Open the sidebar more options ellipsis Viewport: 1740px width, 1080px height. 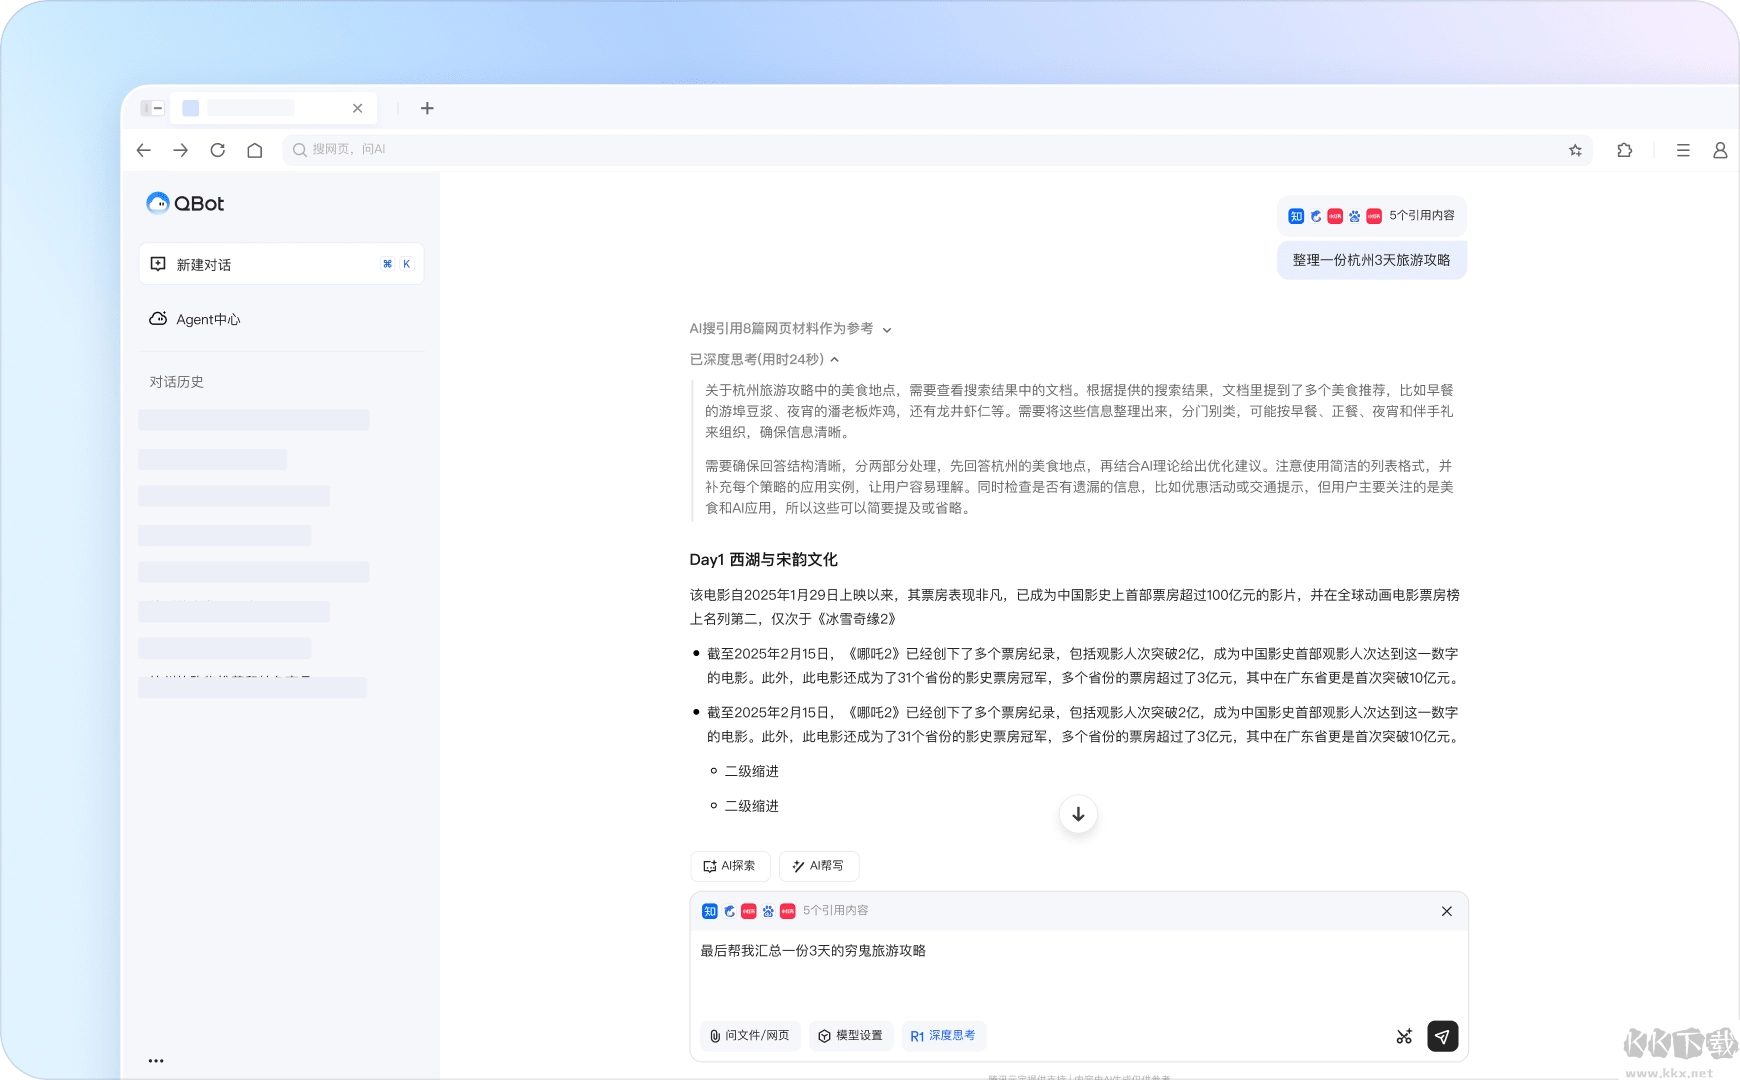coord(156,1060)
